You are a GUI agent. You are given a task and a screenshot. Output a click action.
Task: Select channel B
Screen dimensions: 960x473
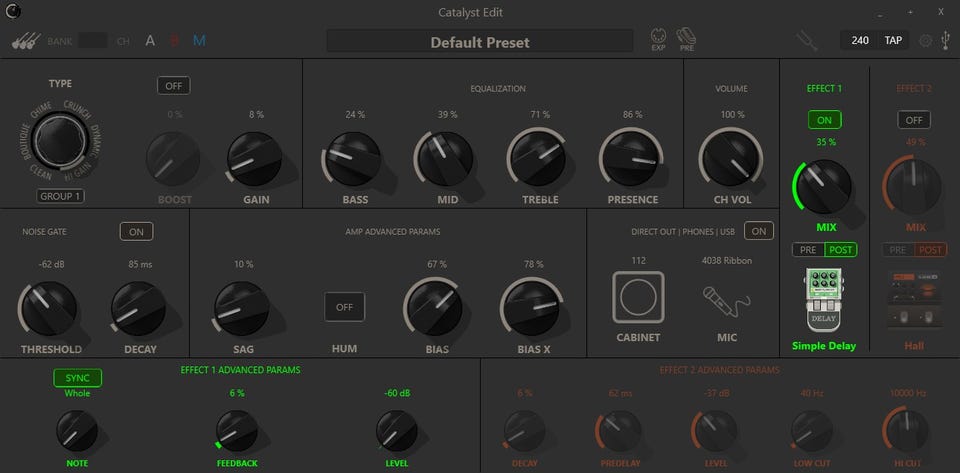click(174, 41)
